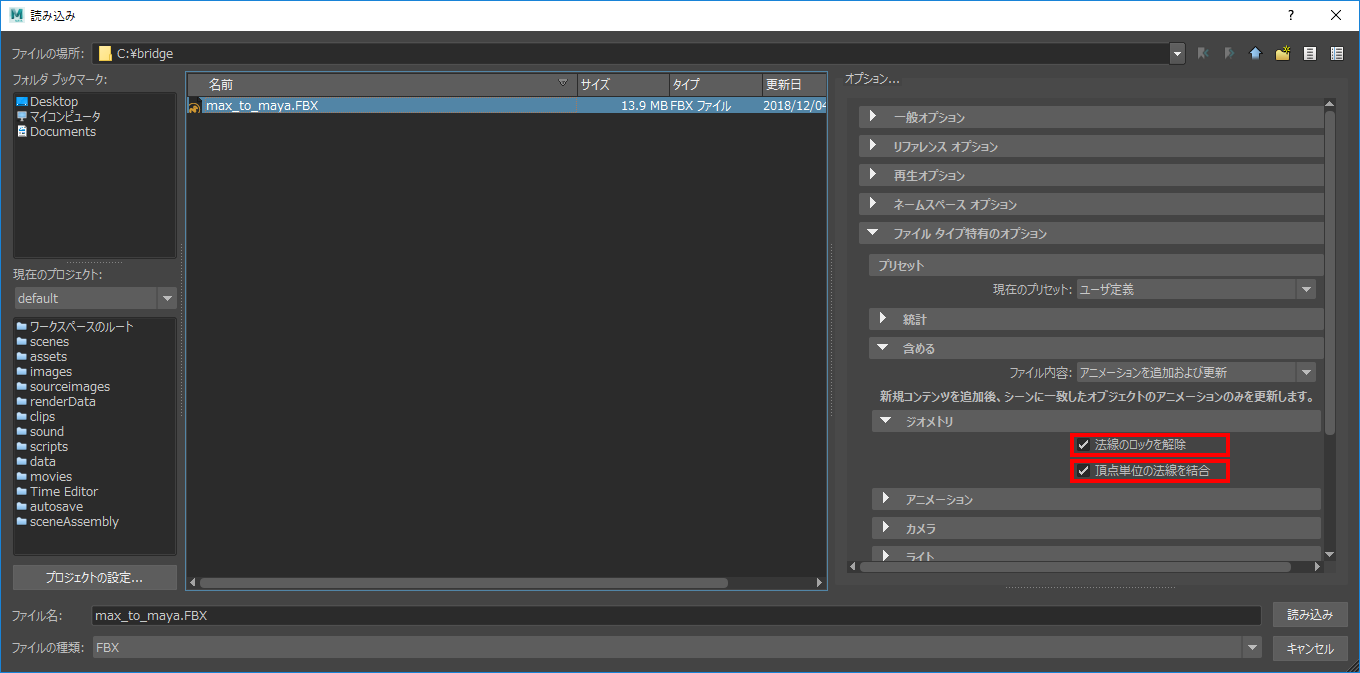Uncheck 法線のロックを解除 checkbox
This screenshot has height=673, width=1360.
(x=1083, y=445)
